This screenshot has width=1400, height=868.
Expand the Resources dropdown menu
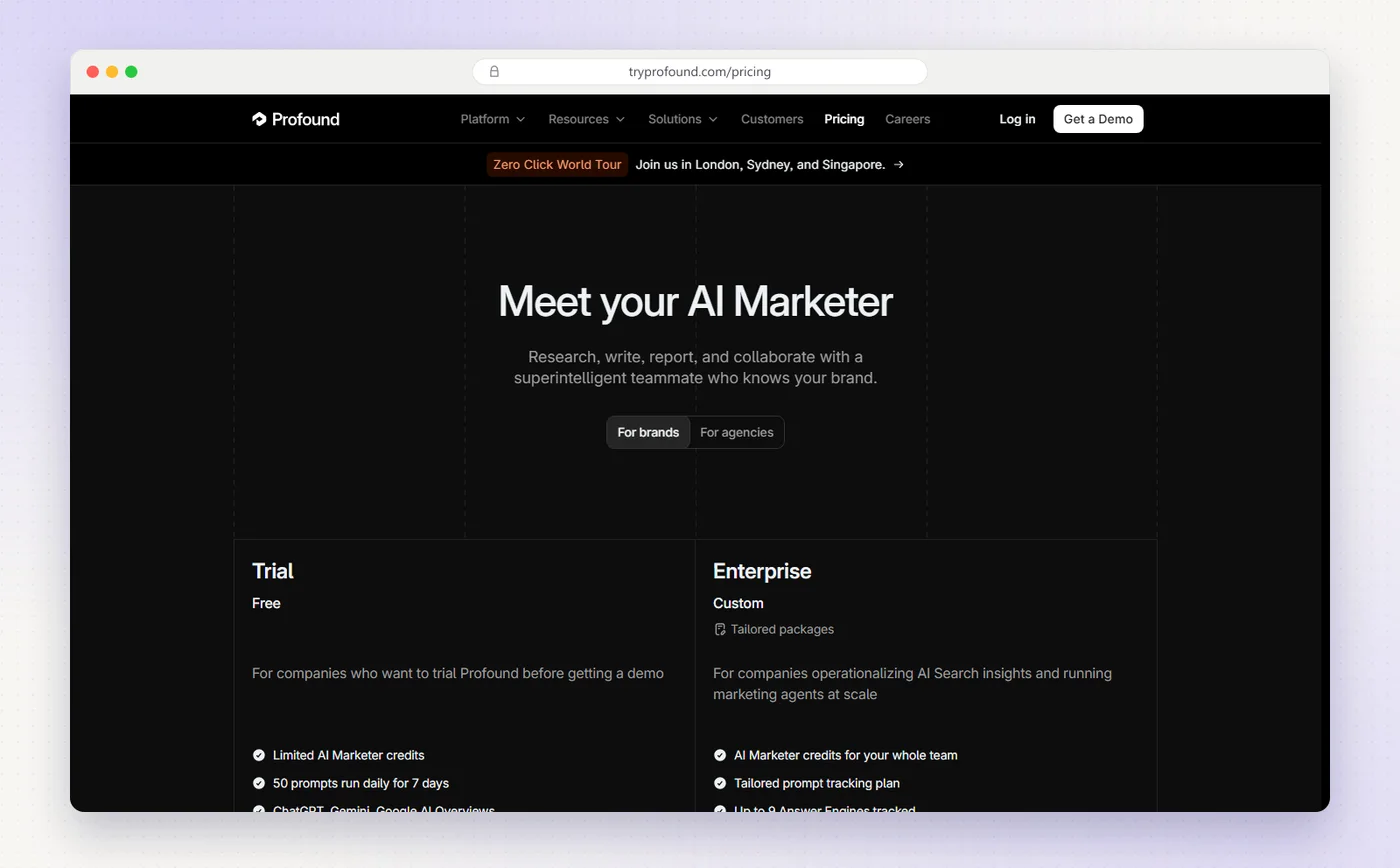coord(586,119)
